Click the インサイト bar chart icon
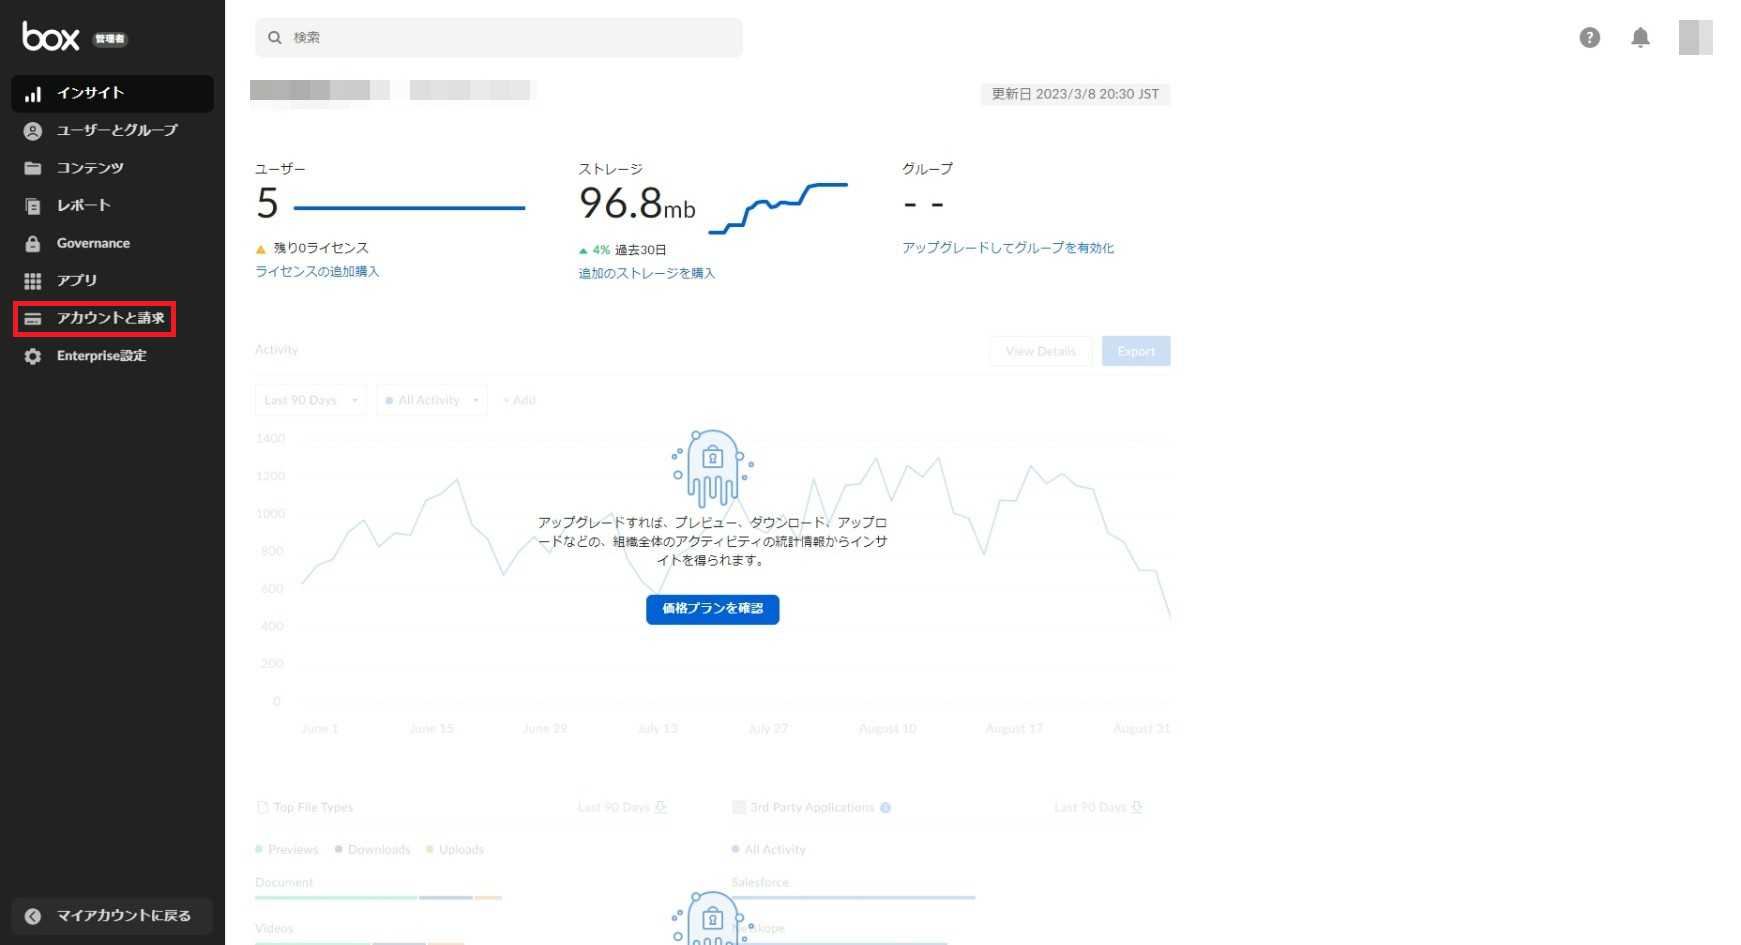Screen dimensions: 1741x945 coord(33,94)
